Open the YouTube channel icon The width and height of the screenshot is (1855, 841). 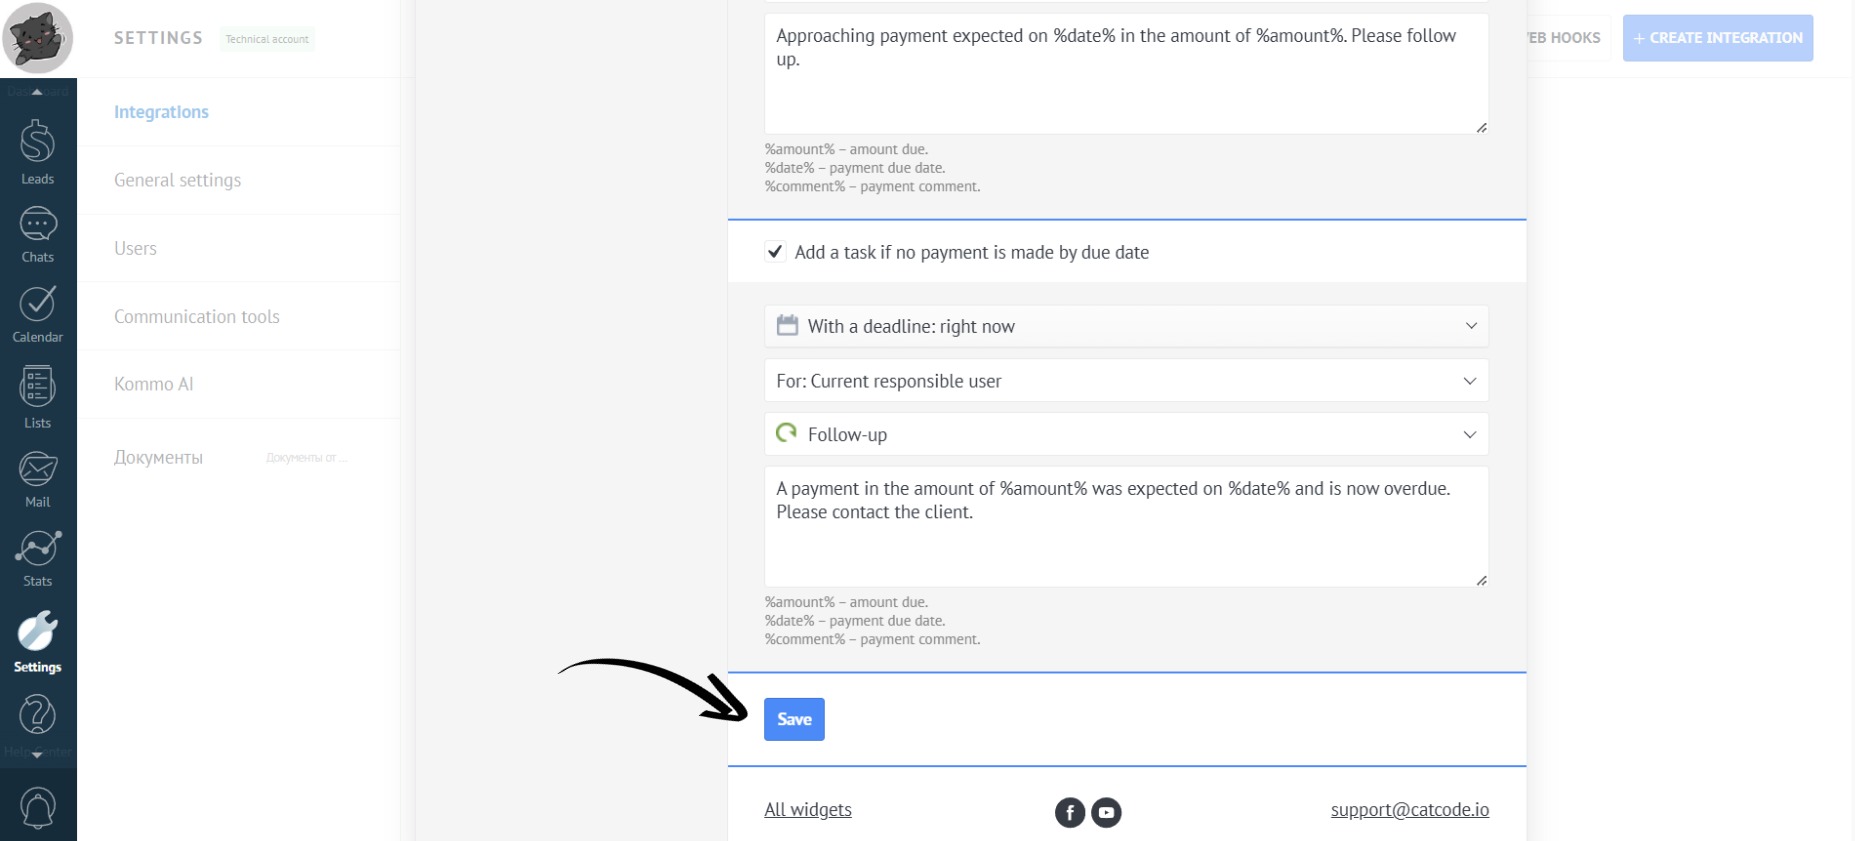point(1106,812)
